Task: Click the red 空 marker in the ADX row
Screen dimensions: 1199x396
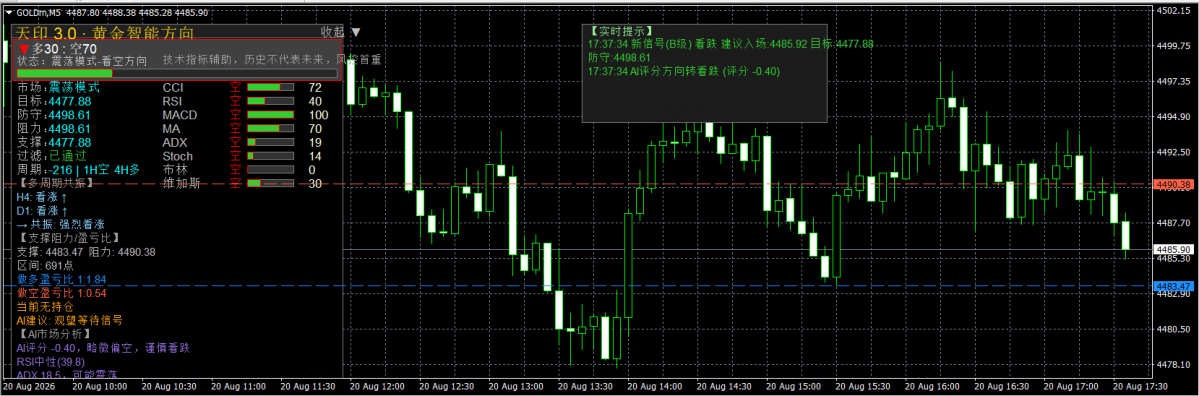Action: [236, 143]
